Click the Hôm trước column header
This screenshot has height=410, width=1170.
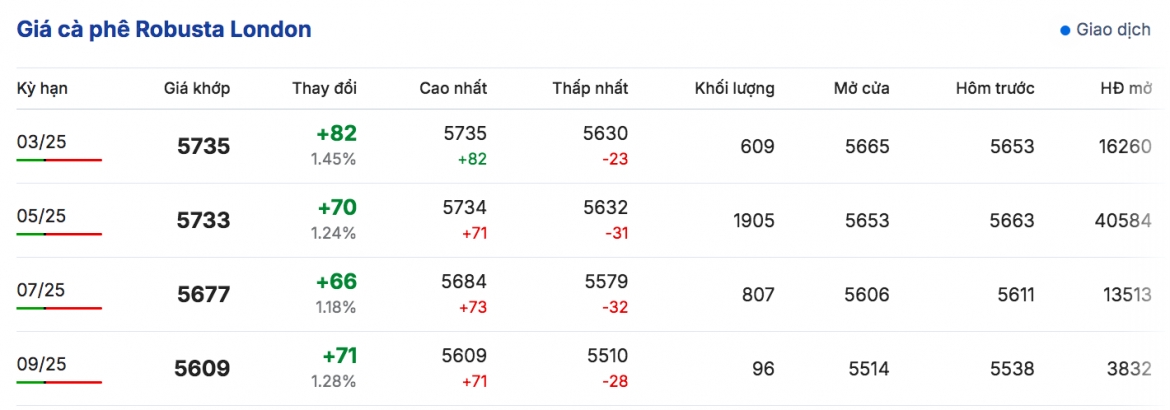[995, 88]
